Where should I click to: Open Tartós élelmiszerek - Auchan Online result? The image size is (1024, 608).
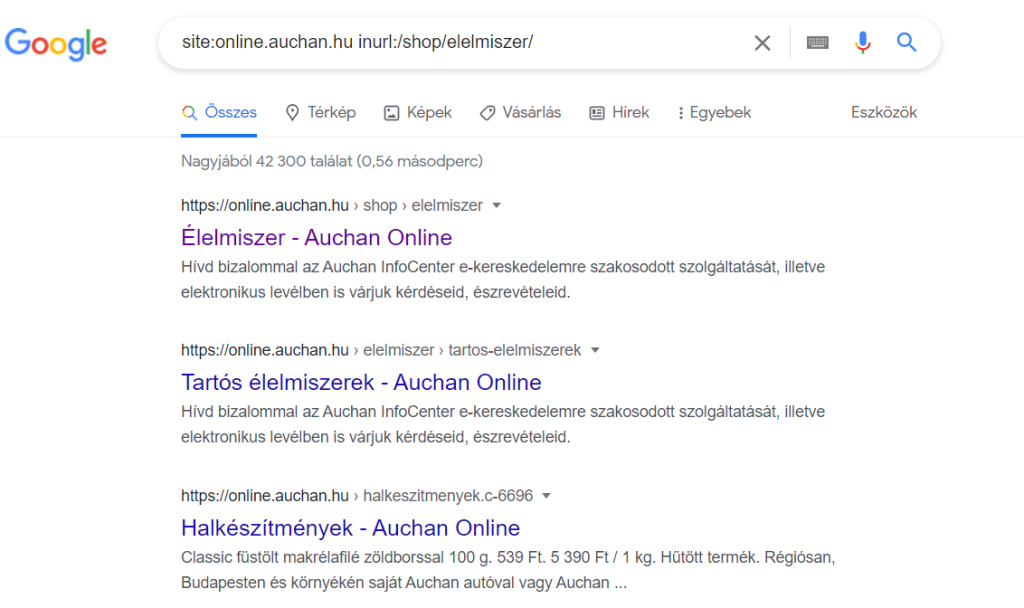[361, 382]
